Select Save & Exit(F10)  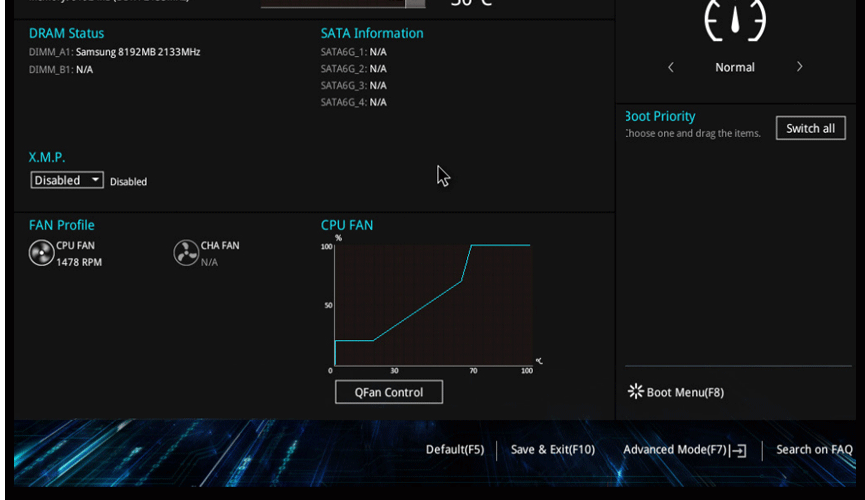coord(553,450)
